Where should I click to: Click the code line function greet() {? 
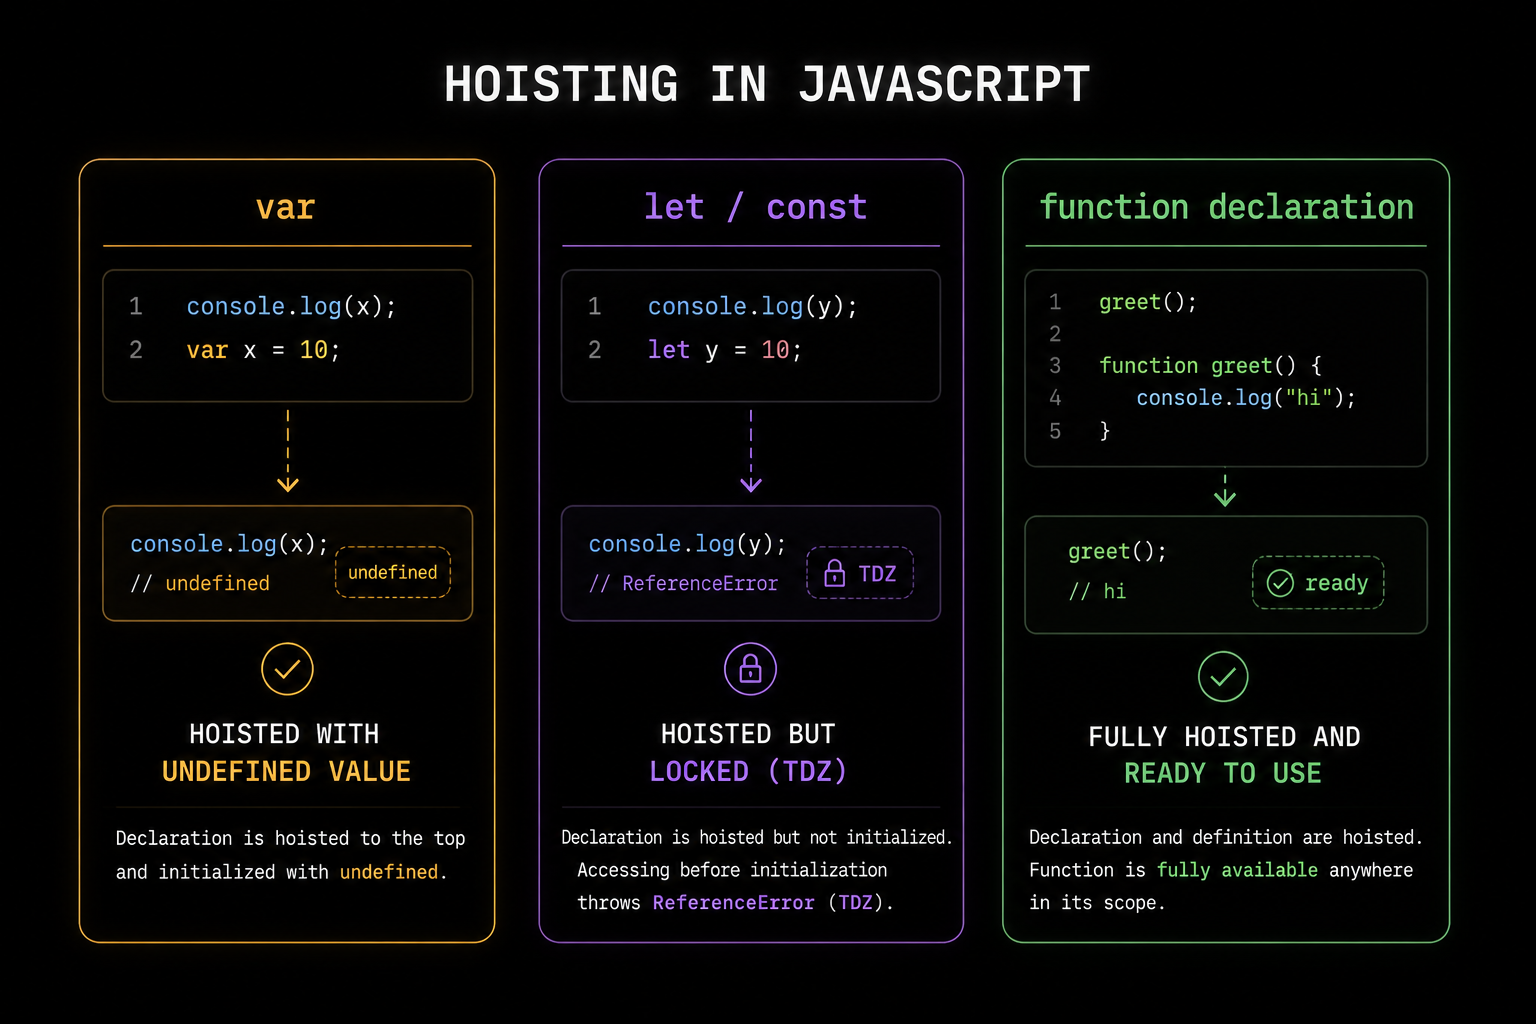[1210, 366]
